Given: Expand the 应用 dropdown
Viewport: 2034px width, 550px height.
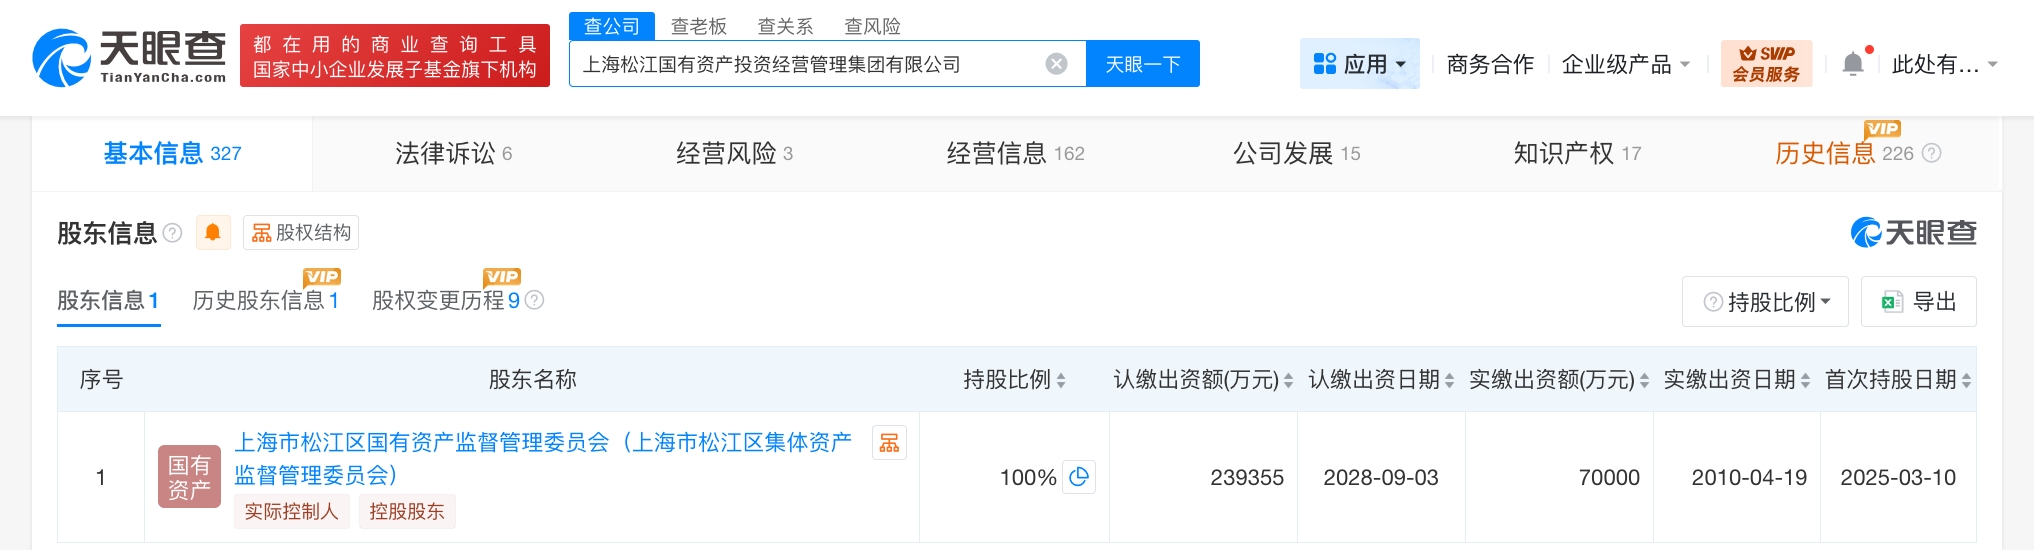Looking at the screenshot, I should point(1359,64).
